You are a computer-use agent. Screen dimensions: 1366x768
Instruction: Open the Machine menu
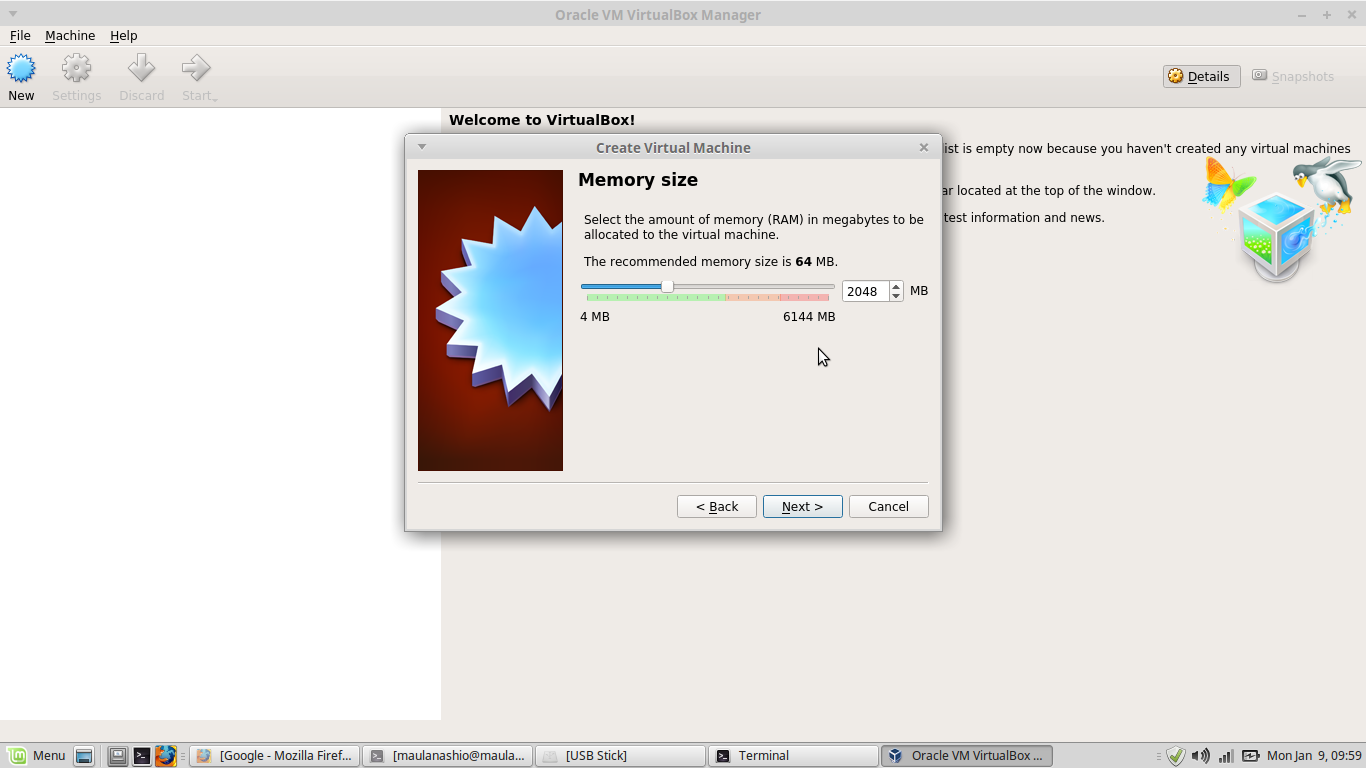(x=70, y=35)
